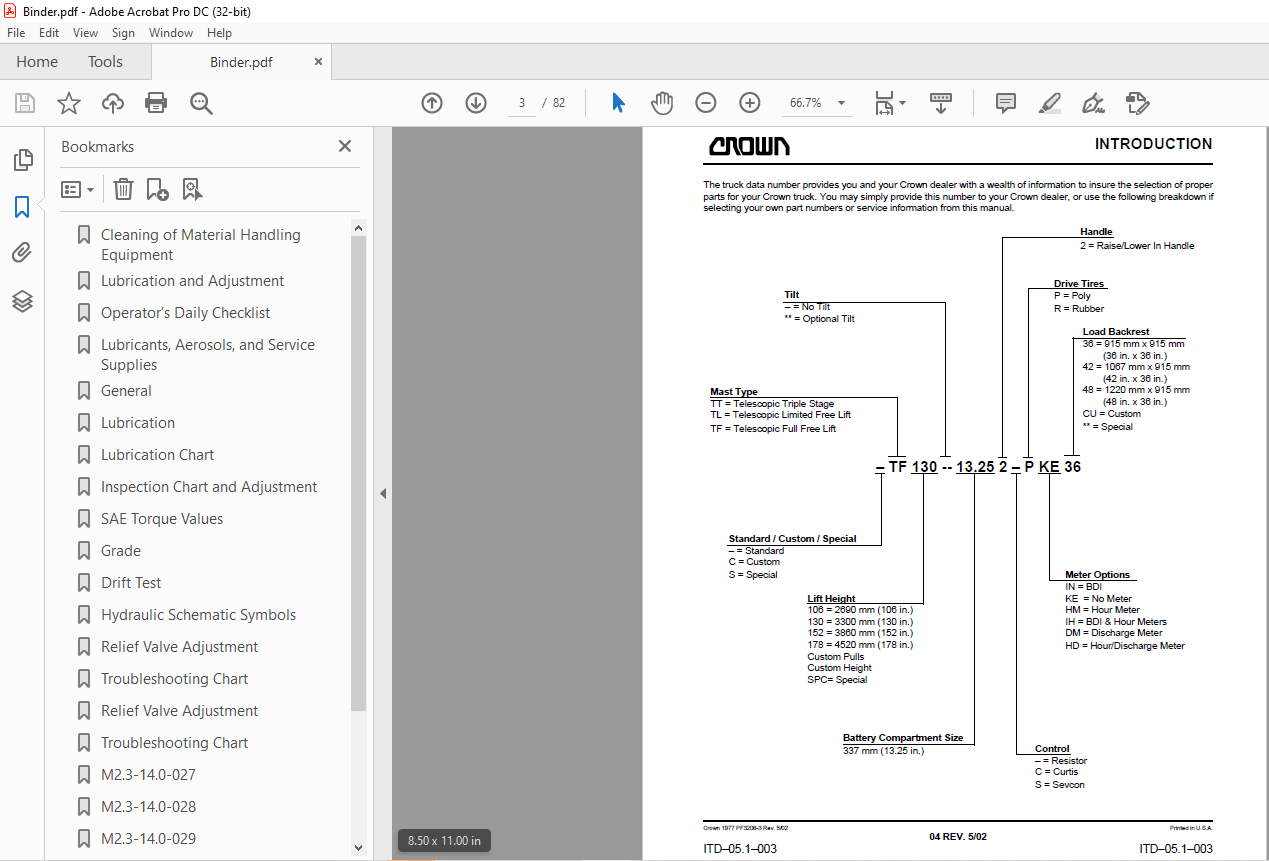1269x861 pixels.
Task: Click the page number input field
Action: point(522,103)
